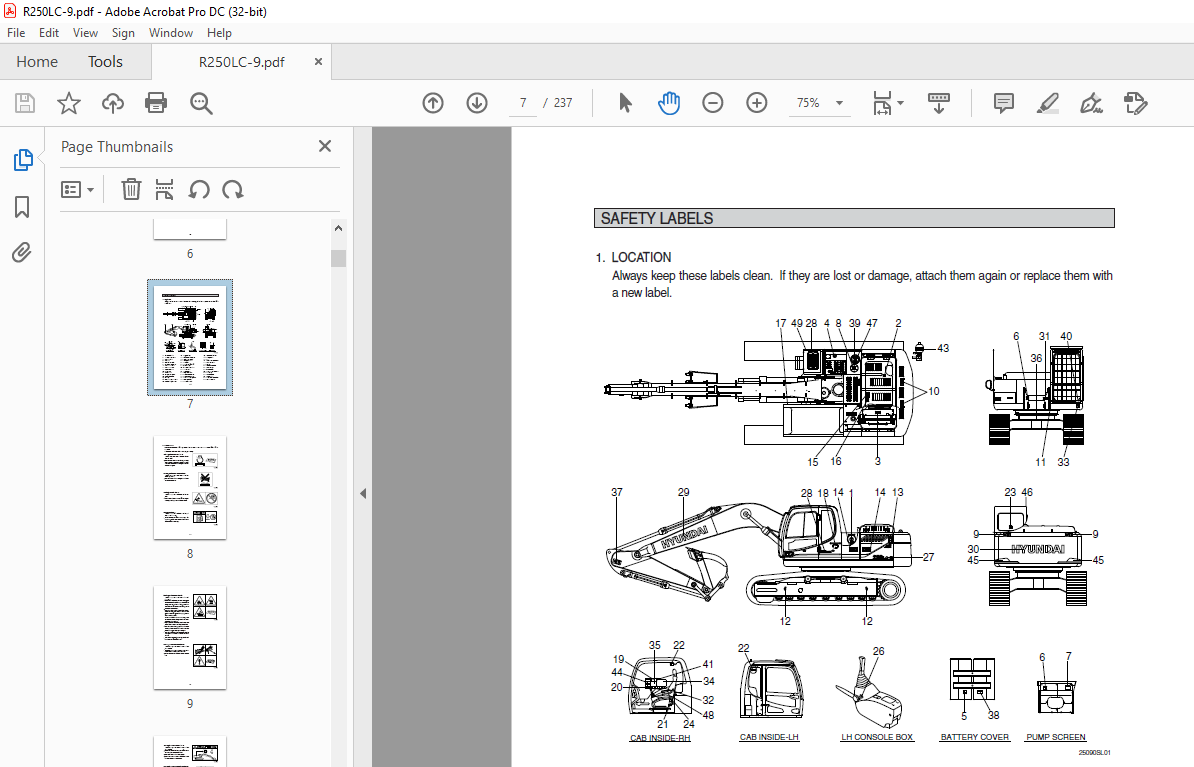Click the CAB INSIDE-LH caption
This screenshot has height=767, width=1194.
pos(769,737)
